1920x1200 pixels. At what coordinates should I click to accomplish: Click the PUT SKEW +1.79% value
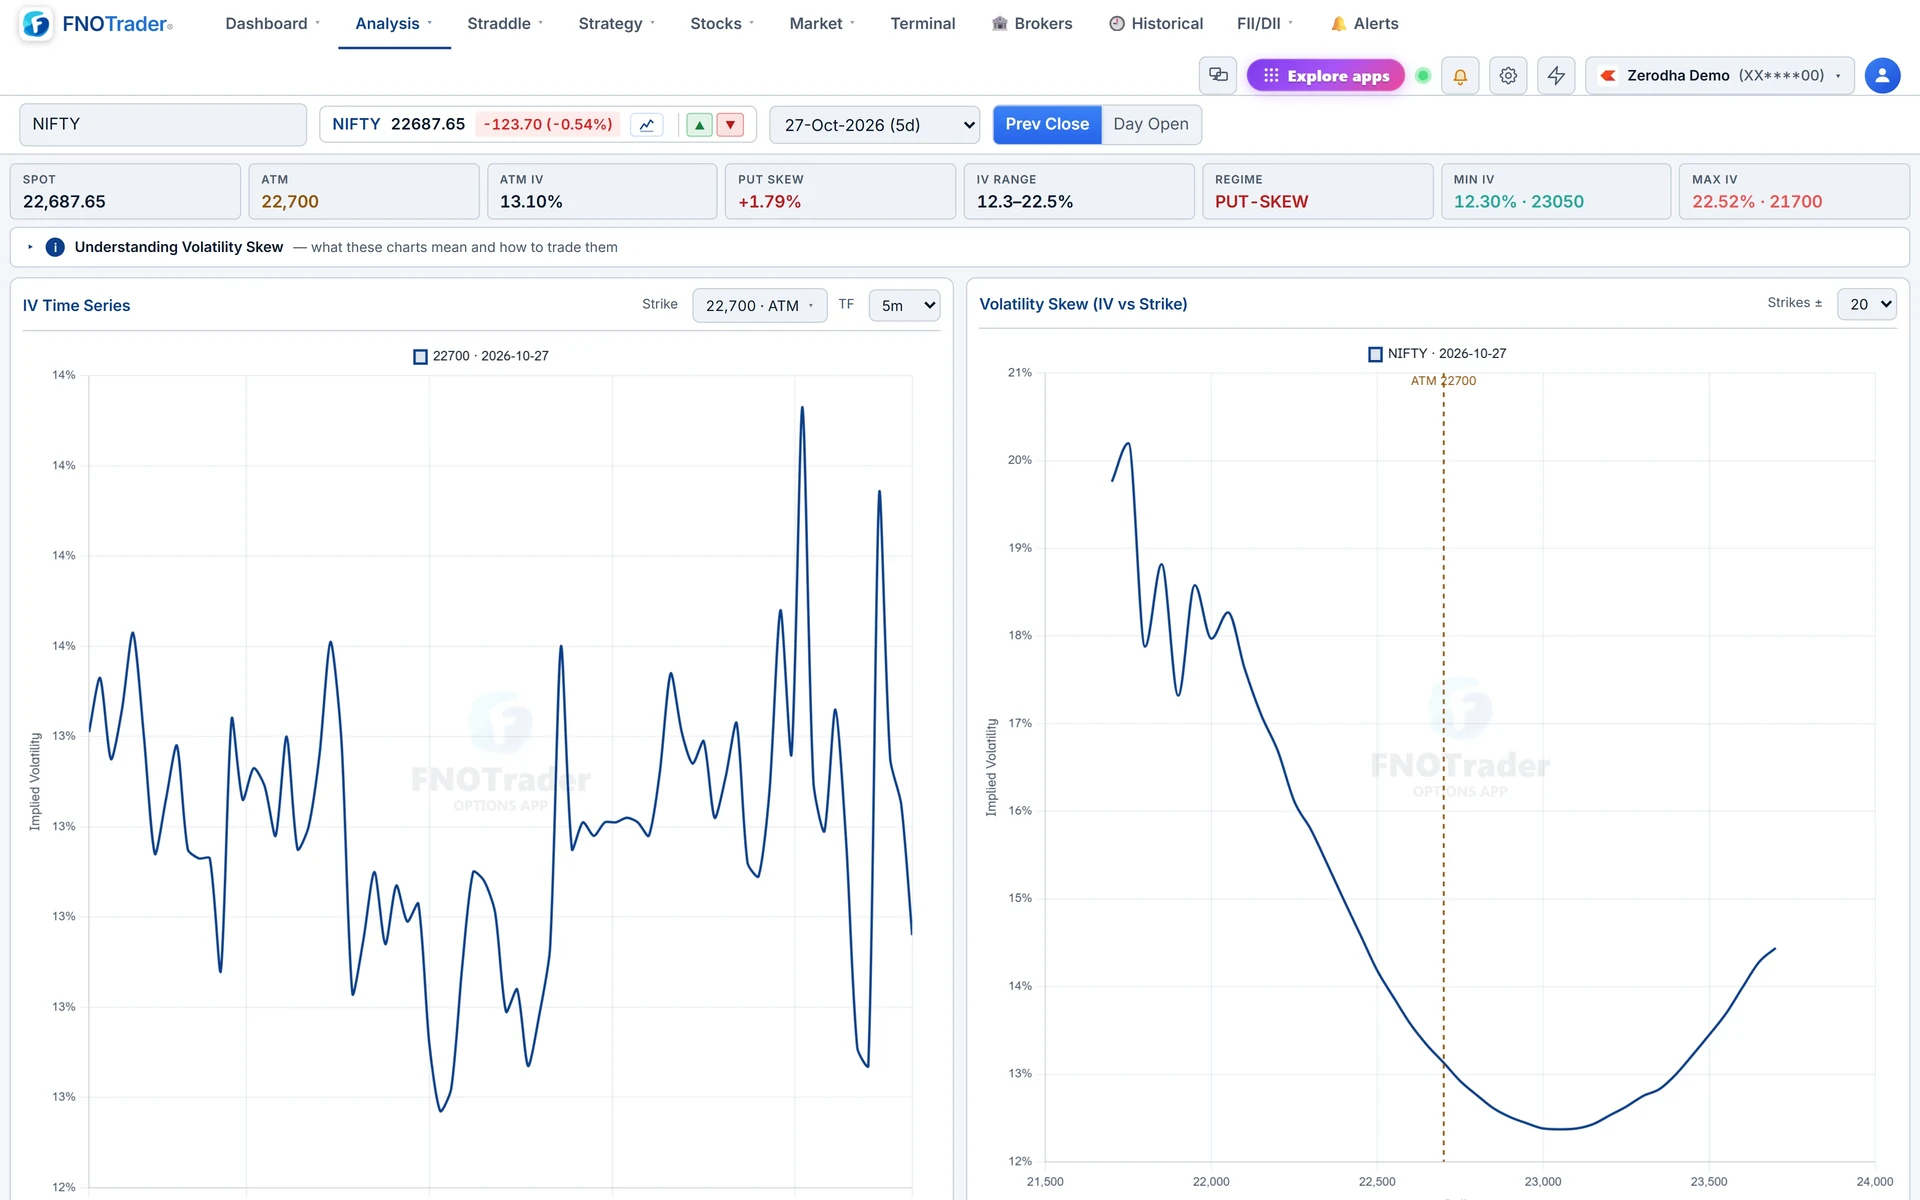coord(769,202)
